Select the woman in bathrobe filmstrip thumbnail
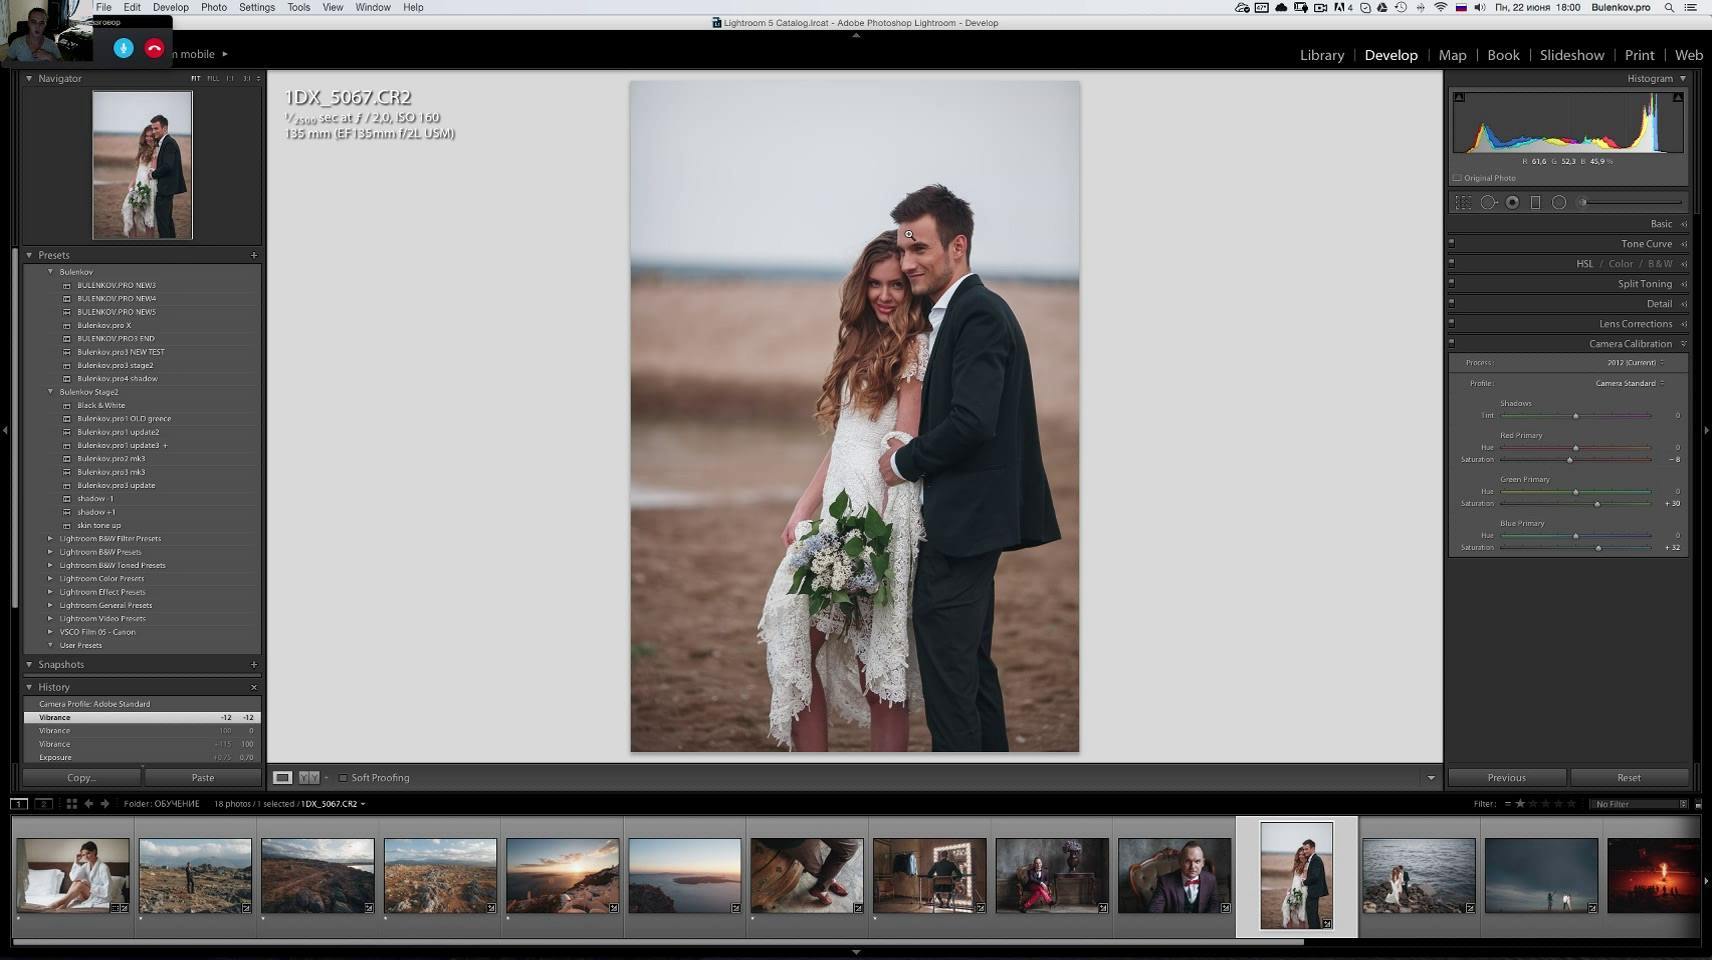 73,876
